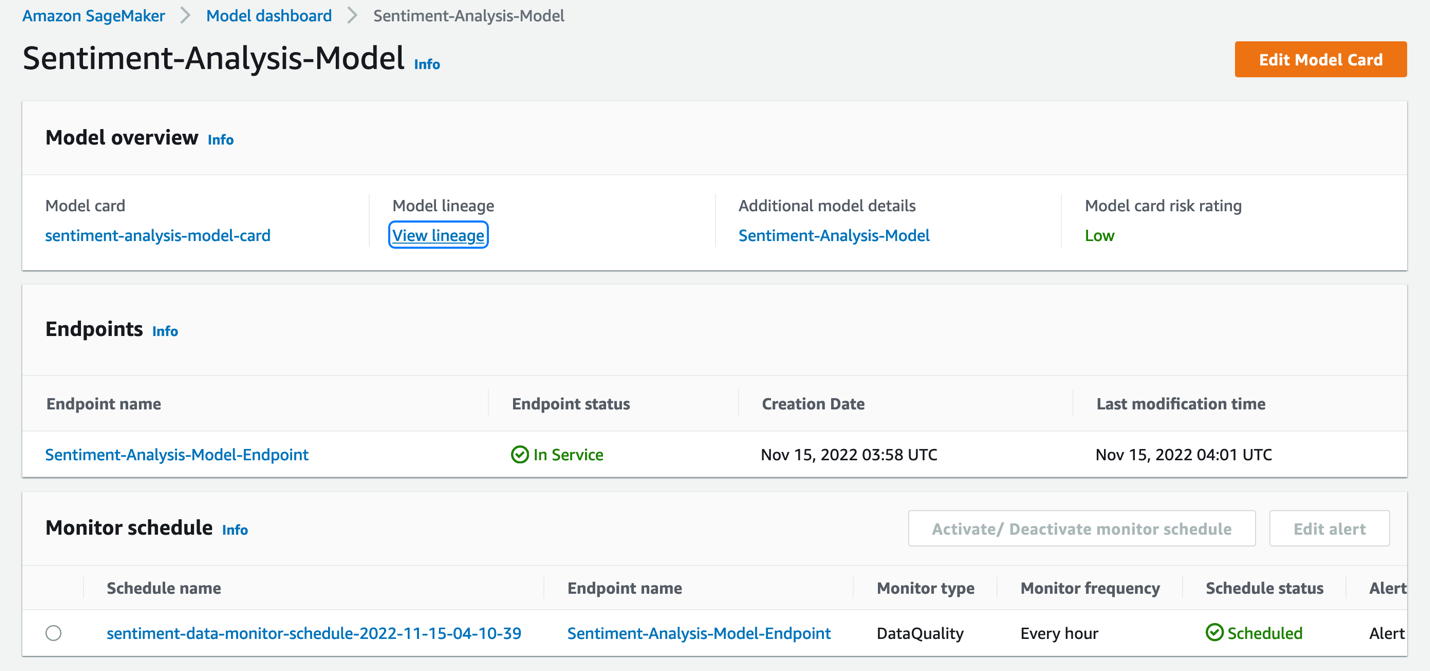Open Endpoints Info link
The height and width of the screenshot is (671, 1430).
(x=165, y=331)
